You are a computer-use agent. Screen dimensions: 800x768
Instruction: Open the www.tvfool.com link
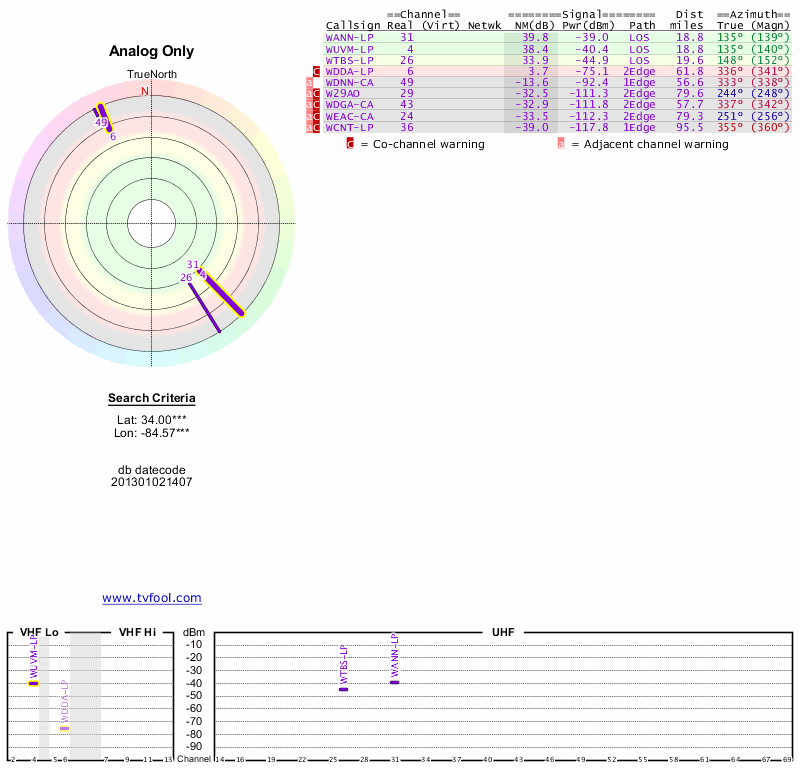152,598
